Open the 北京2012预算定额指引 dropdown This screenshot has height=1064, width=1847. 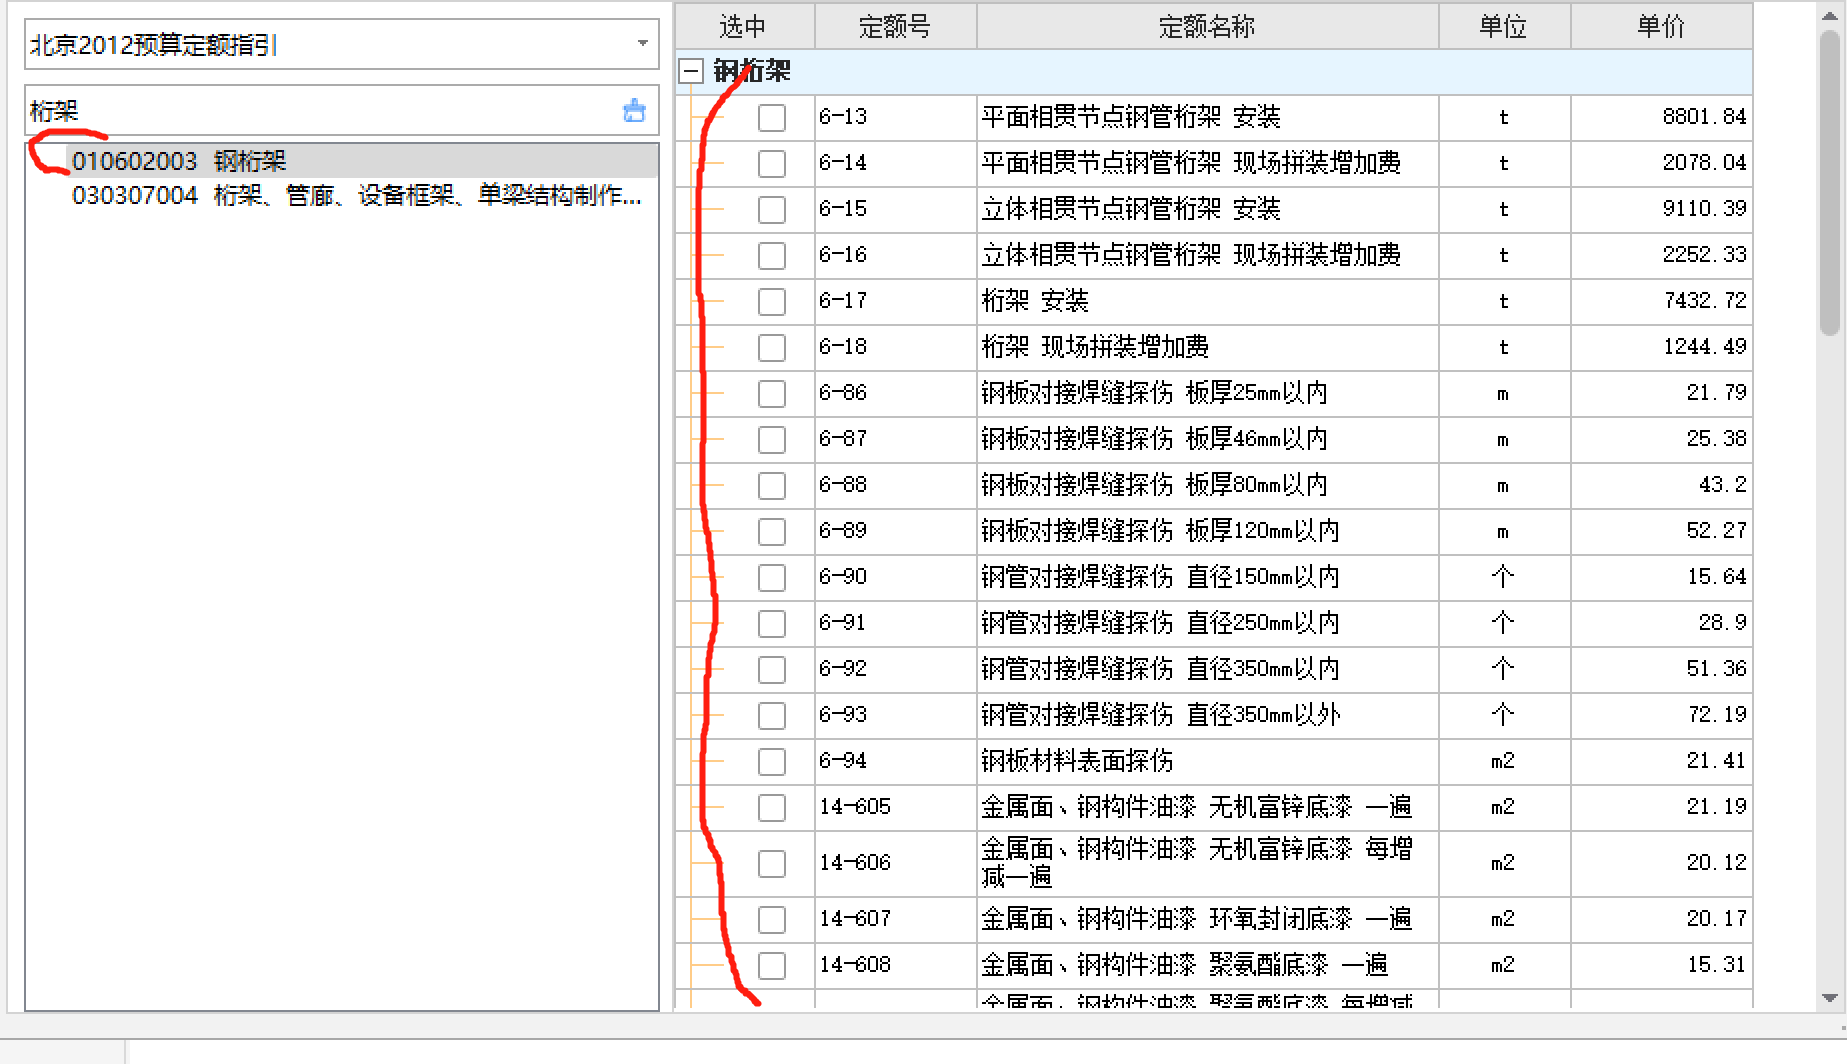coord(642,44)
